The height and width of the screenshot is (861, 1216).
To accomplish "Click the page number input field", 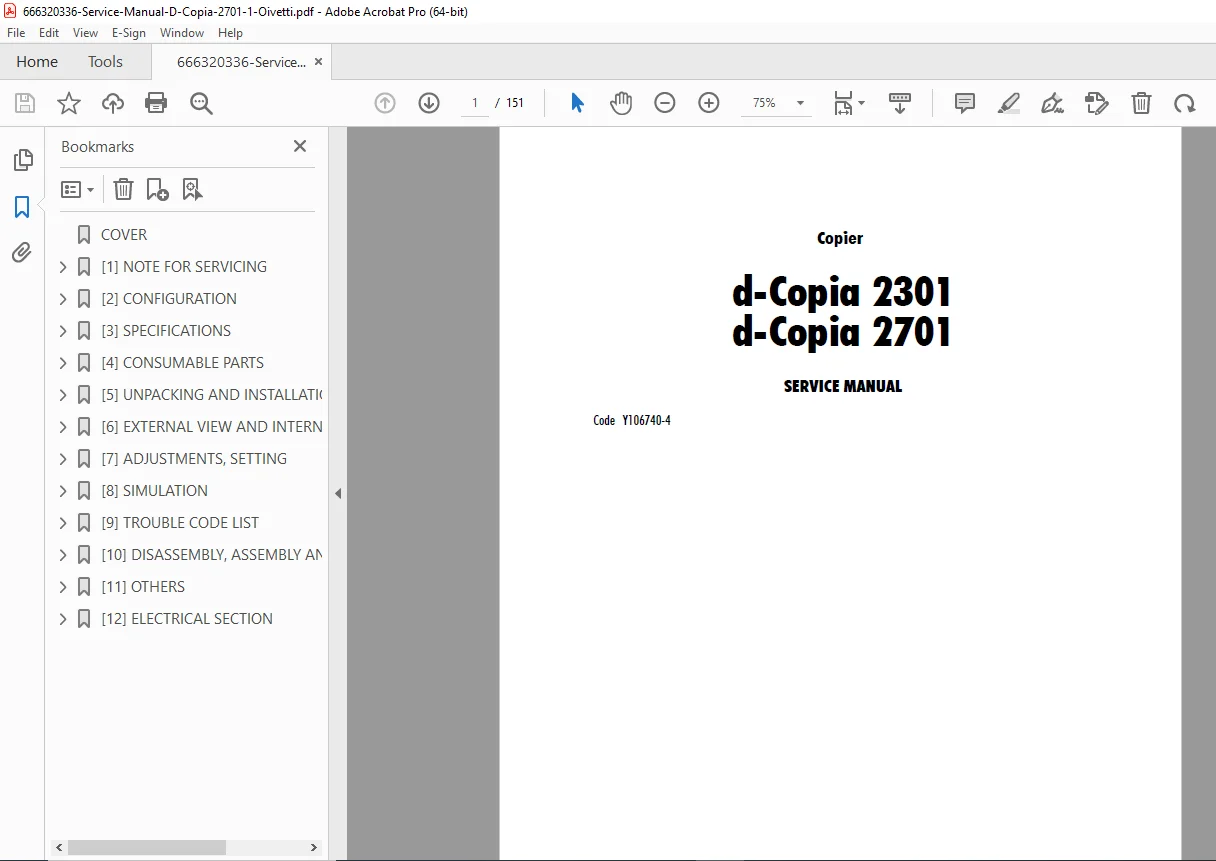I will click(x=475, y=103).
